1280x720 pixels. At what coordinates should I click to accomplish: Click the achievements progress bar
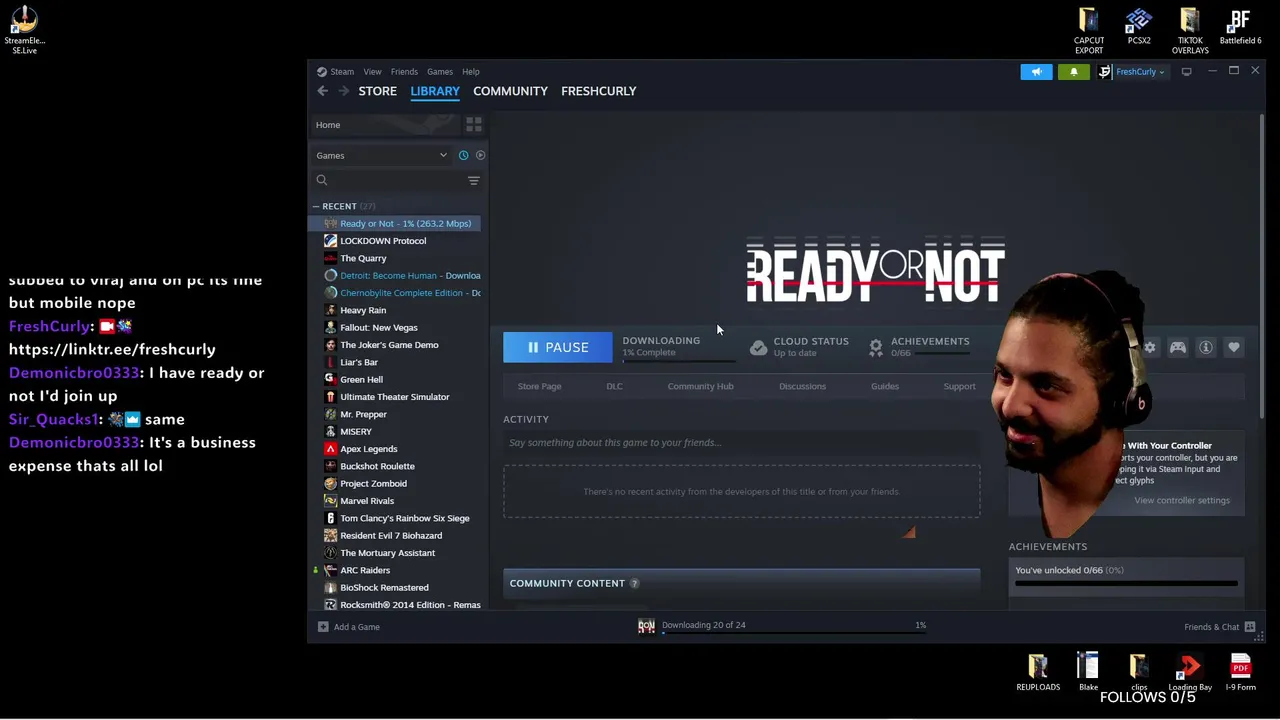point(1126,583)
